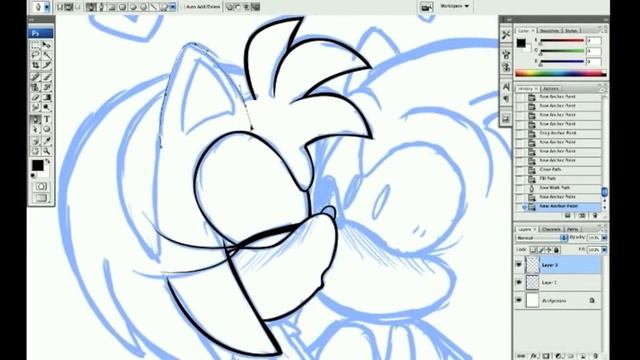Image resolution: width=640 pixels, height=360 pixels.
Task: Select the Background layer row
Action: [558, 300]
